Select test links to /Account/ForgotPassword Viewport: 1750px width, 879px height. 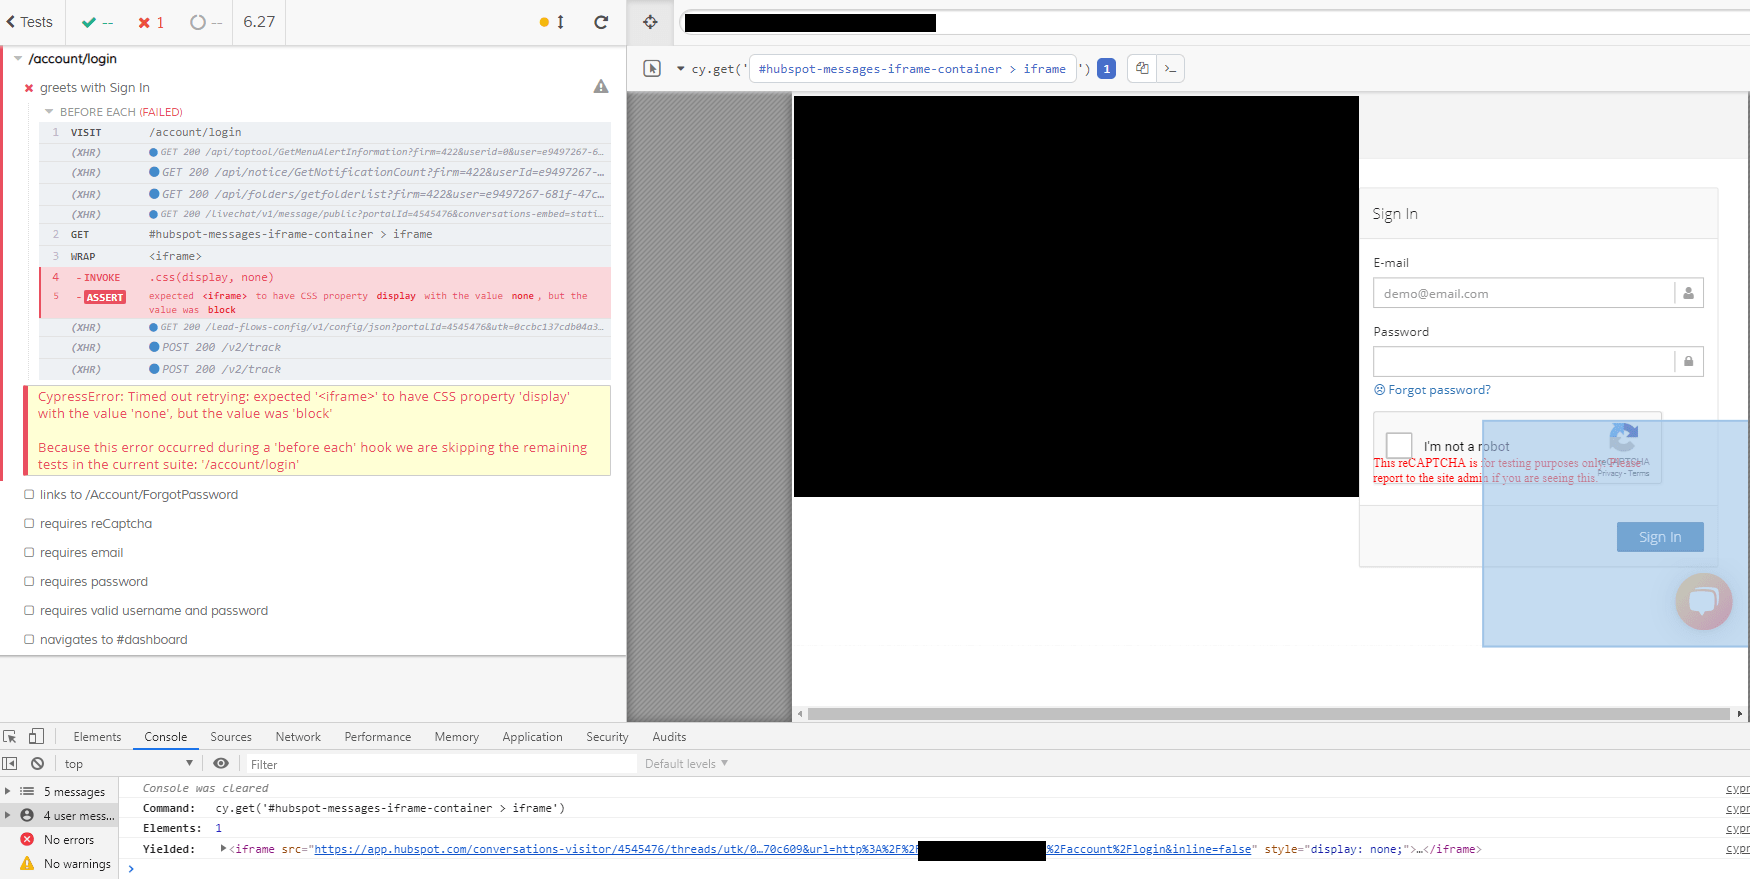pos(139,495)
